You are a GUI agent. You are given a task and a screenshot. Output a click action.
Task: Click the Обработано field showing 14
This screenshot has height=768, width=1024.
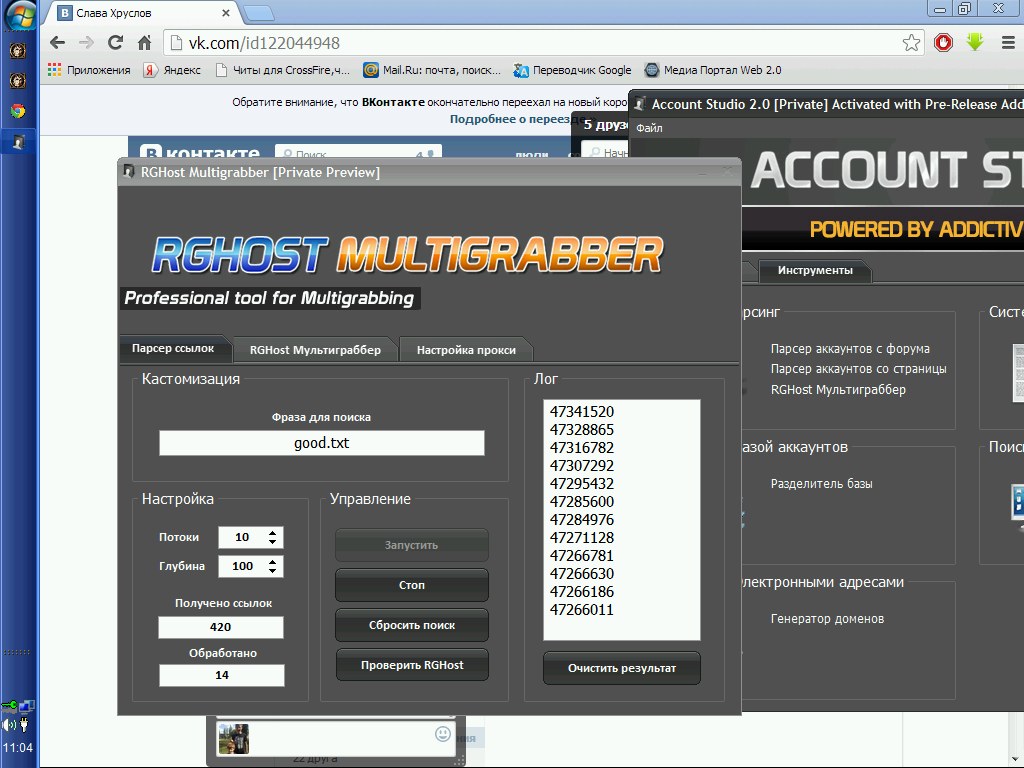[x=222, y=675]
